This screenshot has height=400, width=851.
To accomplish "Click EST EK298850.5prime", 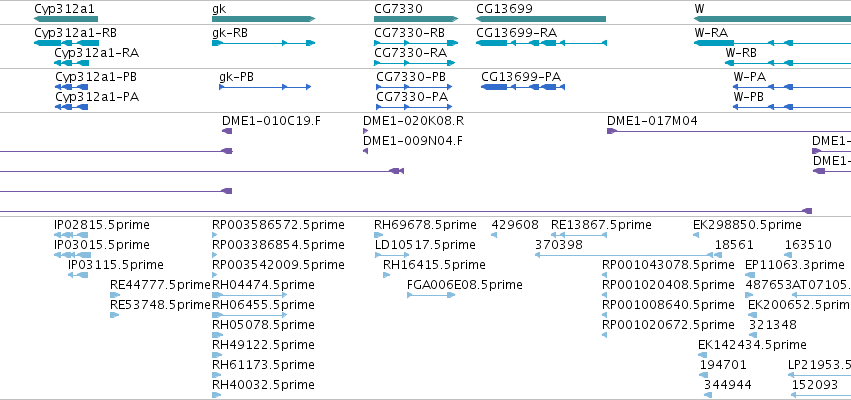I will click(696, 234).
